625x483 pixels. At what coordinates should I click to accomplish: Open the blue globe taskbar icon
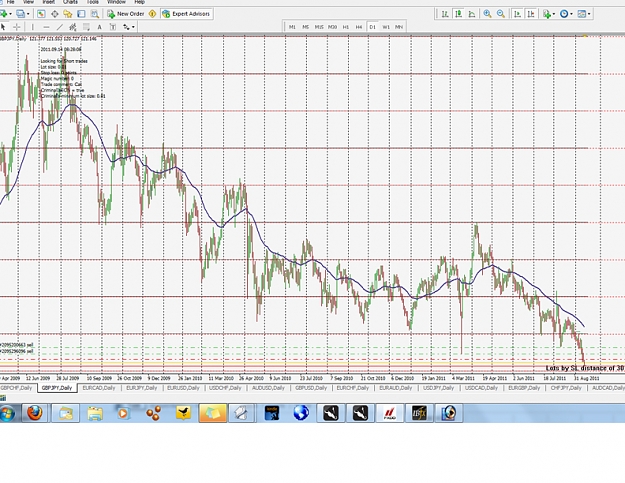point(301,413)
